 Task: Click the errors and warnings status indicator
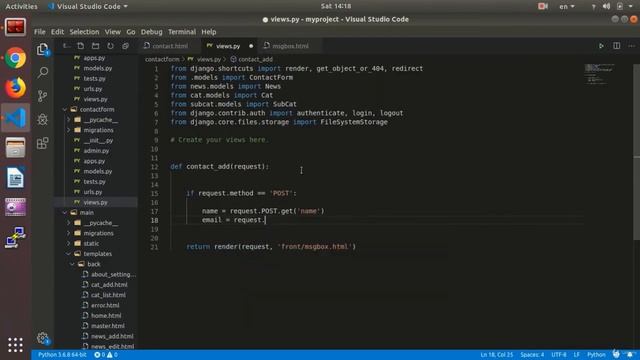point(106,355)
